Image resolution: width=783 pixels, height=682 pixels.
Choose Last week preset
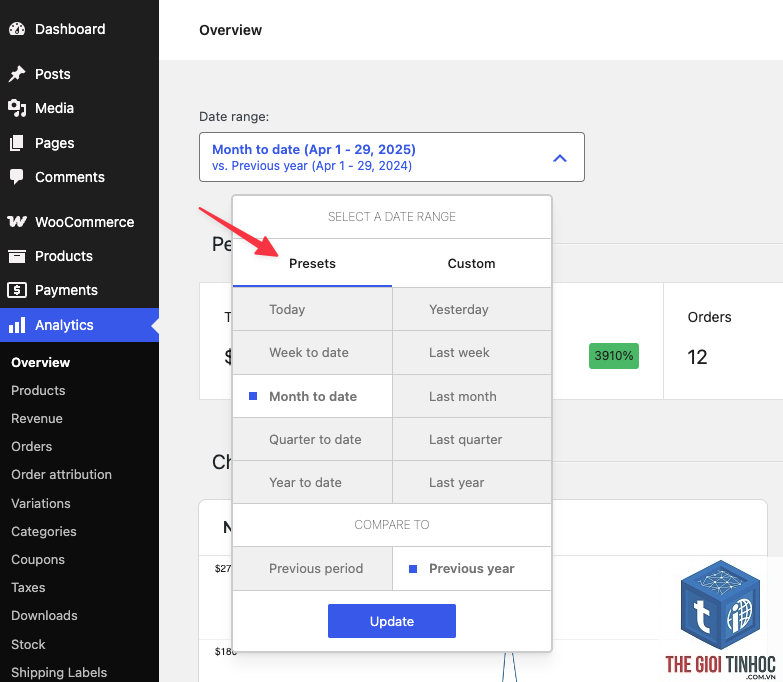click(x=472, y=352)
